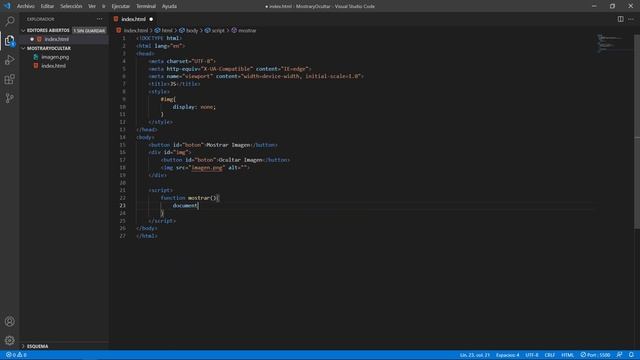Image resolution: width=640 pixels, height=360 pixels.
Task: Open the Terminal menu
Action: point(146,6)
